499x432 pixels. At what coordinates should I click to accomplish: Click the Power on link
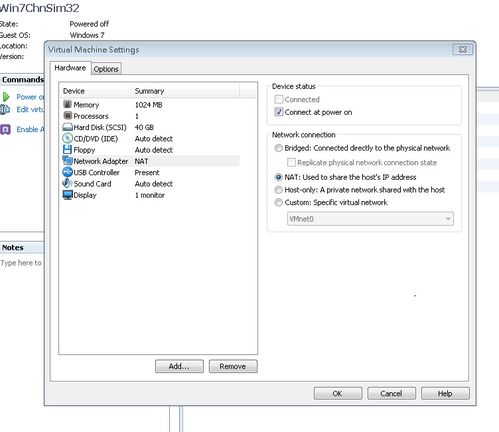coord(30,97)
